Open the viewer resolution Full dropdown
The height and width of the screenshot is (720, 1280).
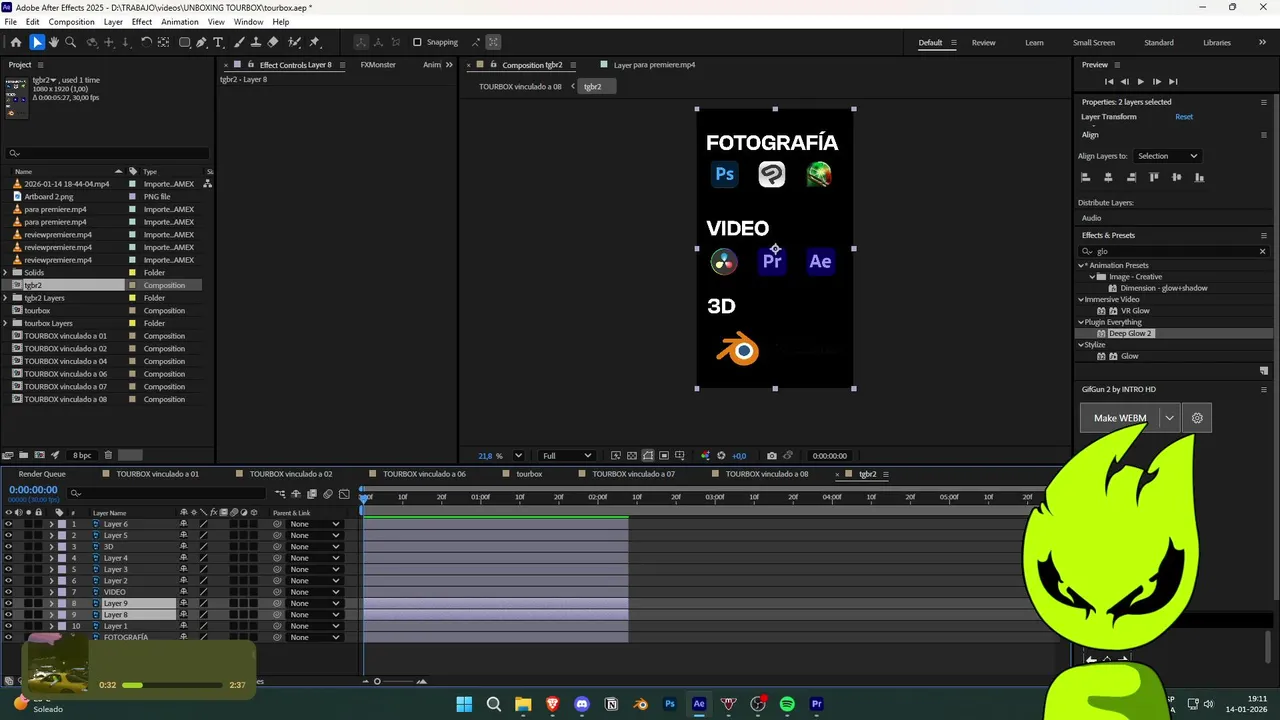[567, 456]
